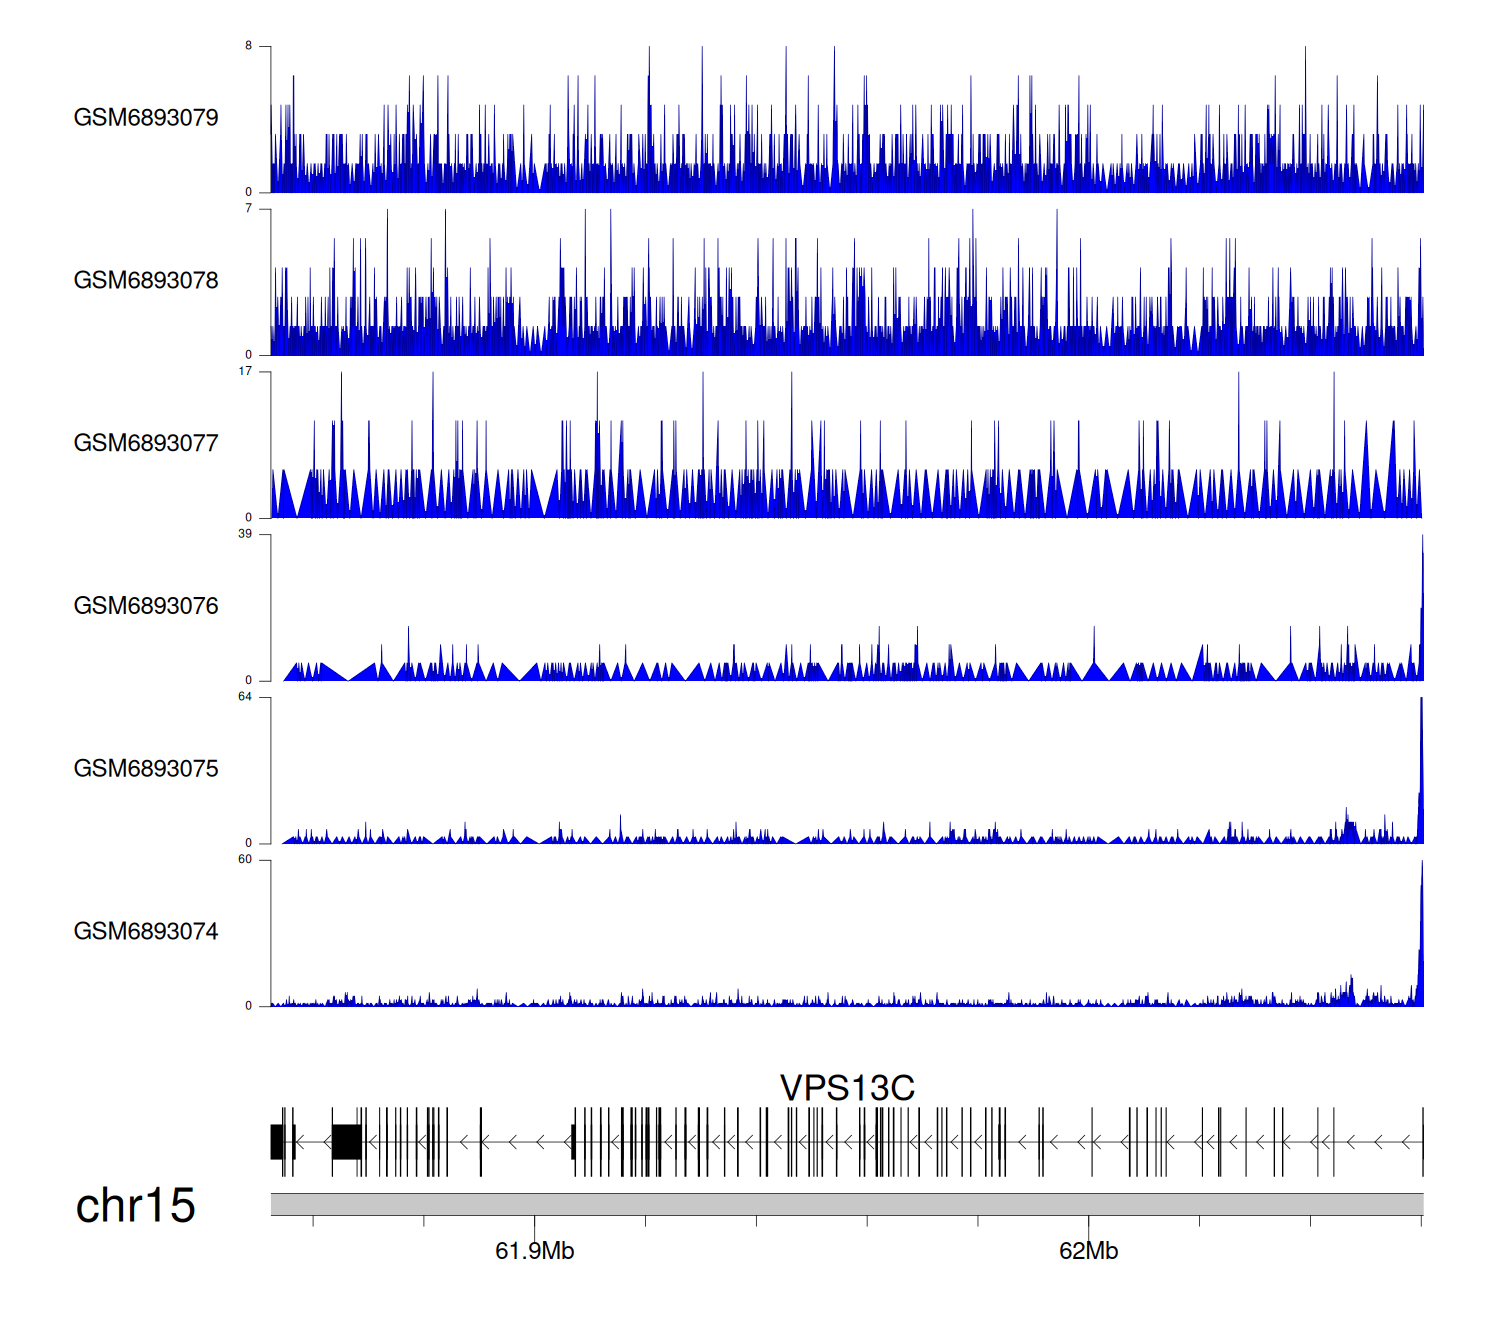This screenshot has height=1320, width=1500.
Task: Click the GSM6893077 track name
Action: [x=146, y=443]
